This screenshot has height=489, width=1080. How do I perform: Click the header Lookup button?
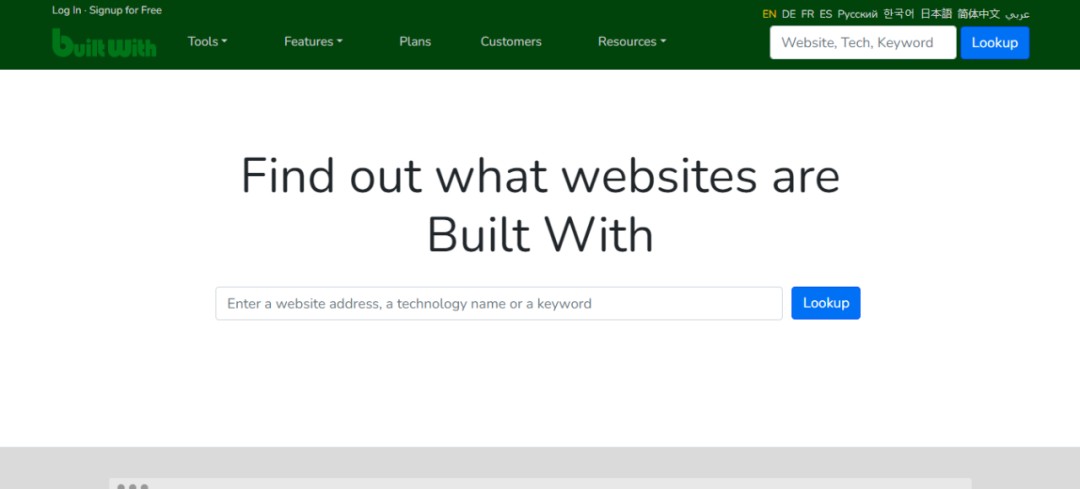tap(995, 43)
